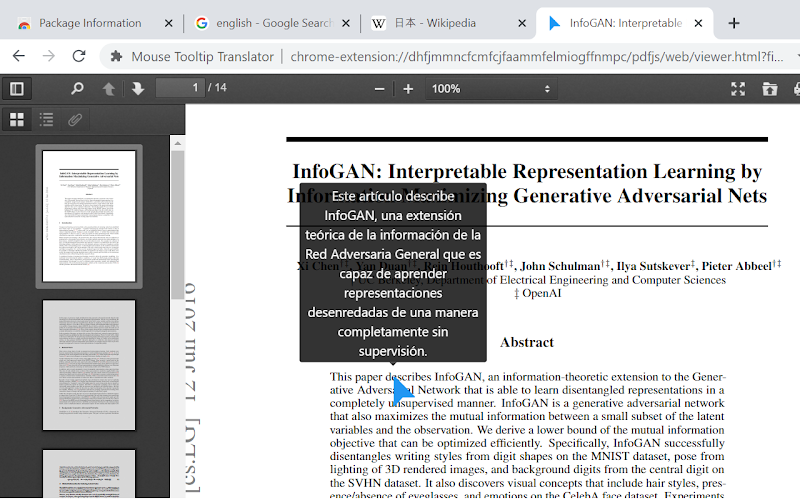
Task: Reload the current page
Action: click(x=79, y=56)
